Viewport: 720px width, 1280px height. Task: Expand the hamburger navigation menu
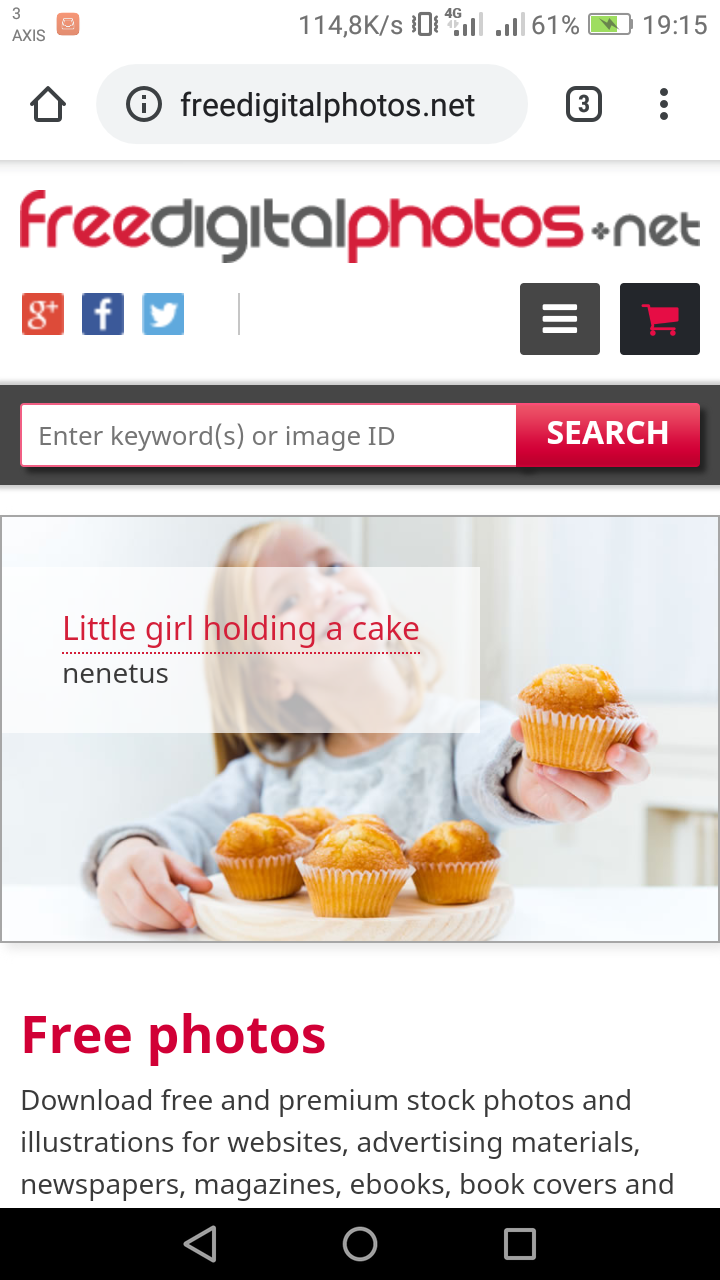coord(560,319)
